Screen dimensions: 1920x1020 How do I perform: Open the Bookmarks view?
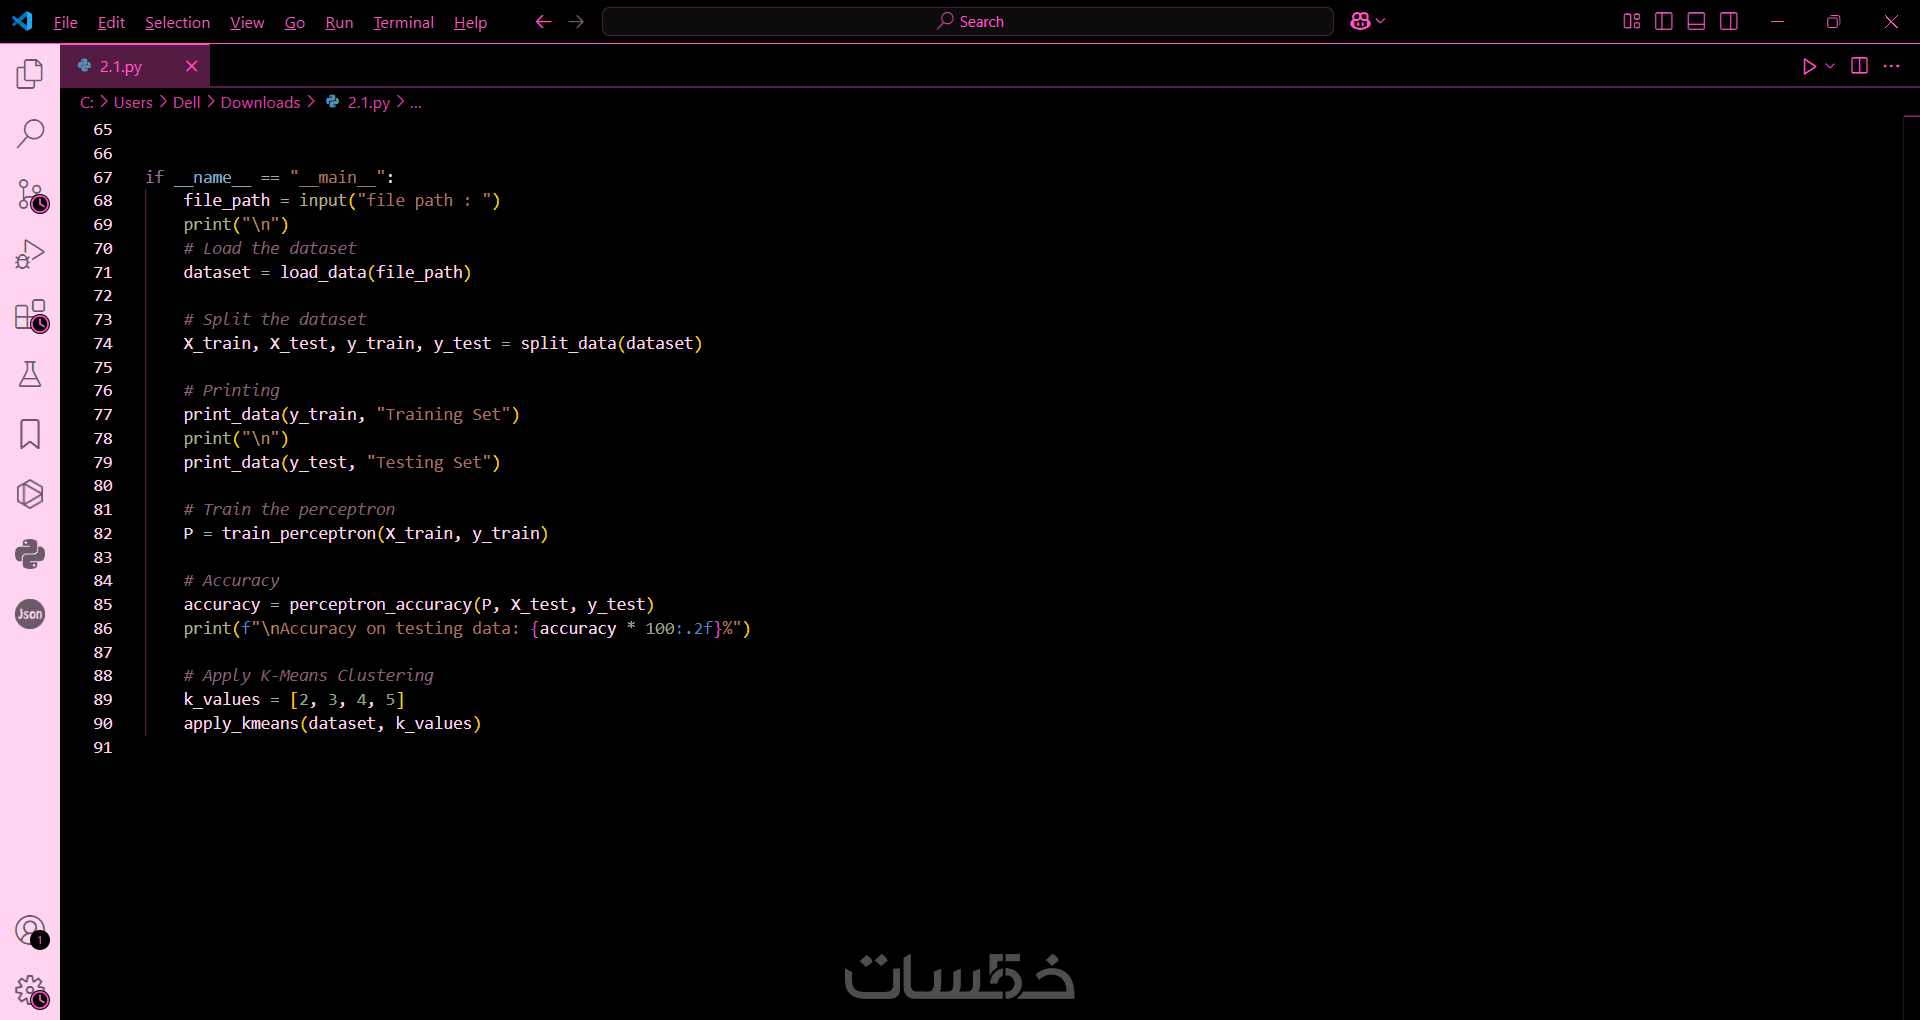30,434
